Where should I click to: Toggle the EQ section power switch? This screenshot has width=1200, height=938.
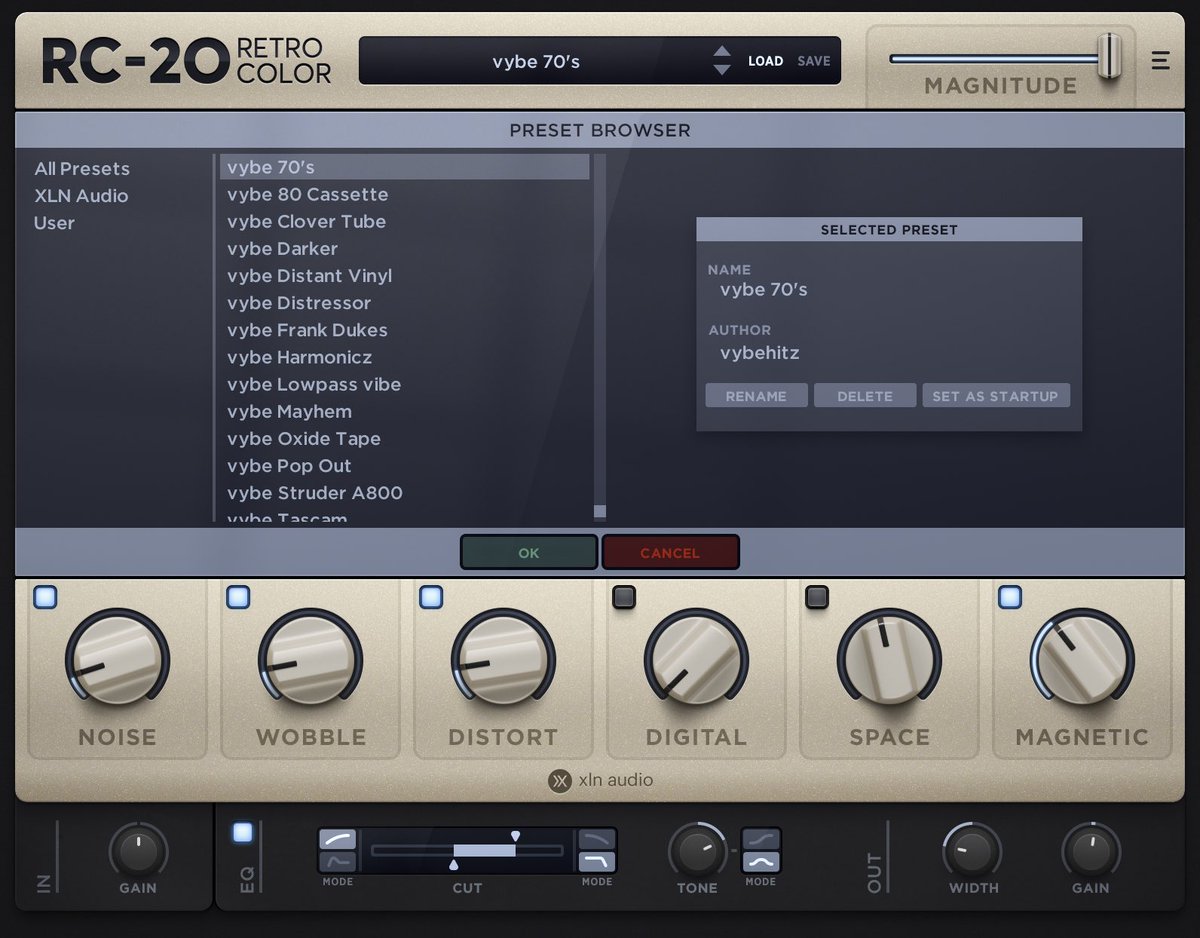(x=243, y=832)
